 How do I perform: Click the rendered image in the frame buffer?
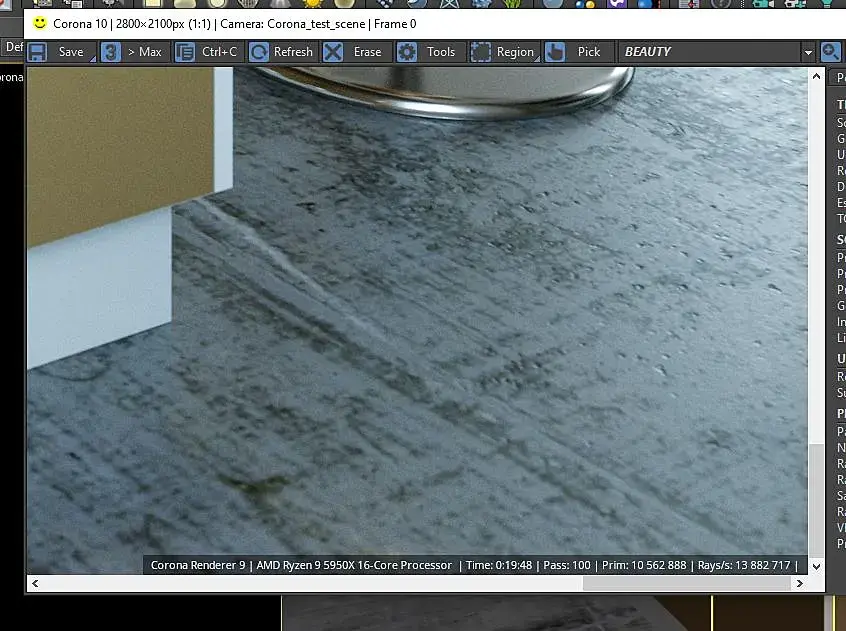(x=418, y=320)
